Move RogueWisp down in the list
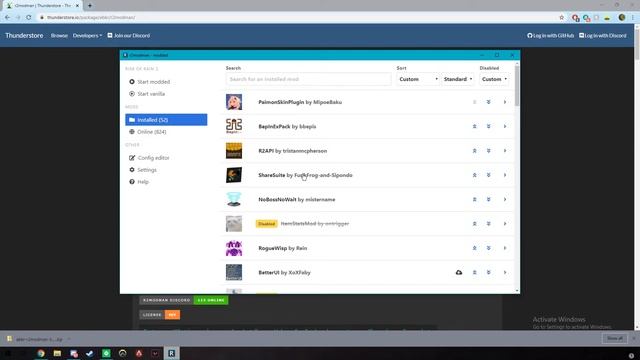 (x=488, y=248)
